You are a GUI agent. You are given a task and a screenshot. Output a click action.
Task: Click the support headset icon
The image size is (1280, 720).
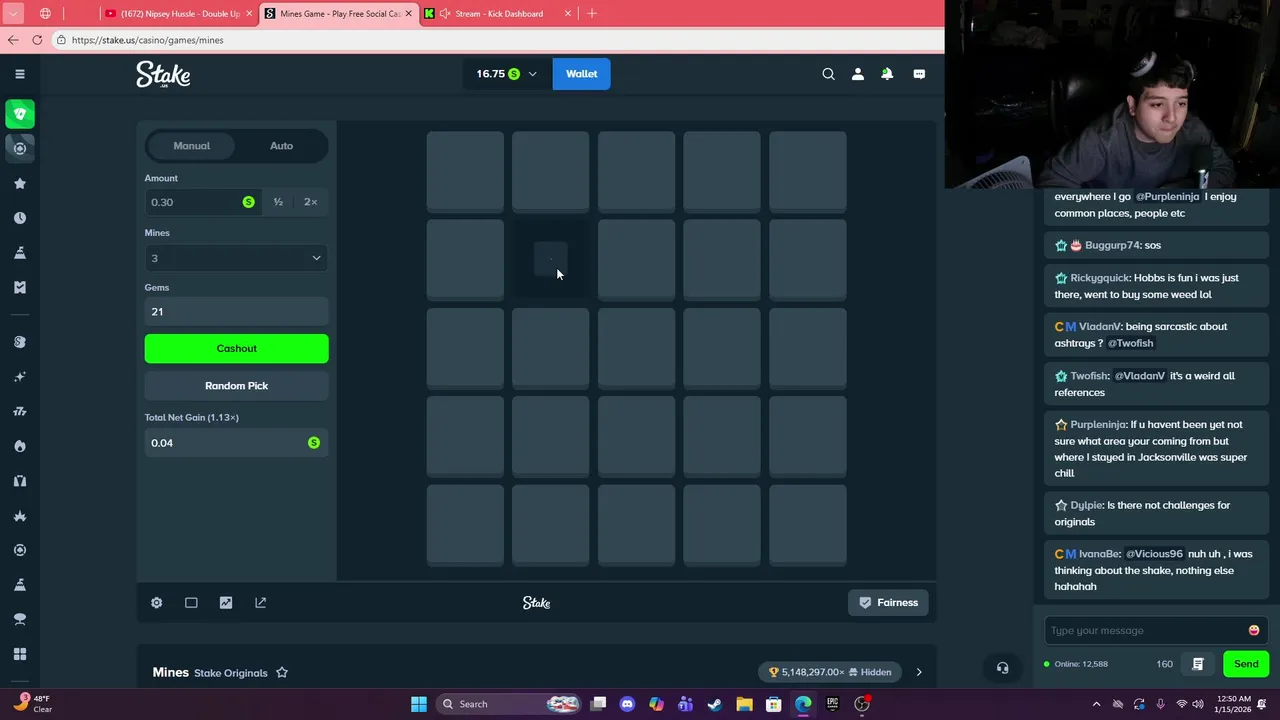pyautogui.click(x=1002, y=668)
